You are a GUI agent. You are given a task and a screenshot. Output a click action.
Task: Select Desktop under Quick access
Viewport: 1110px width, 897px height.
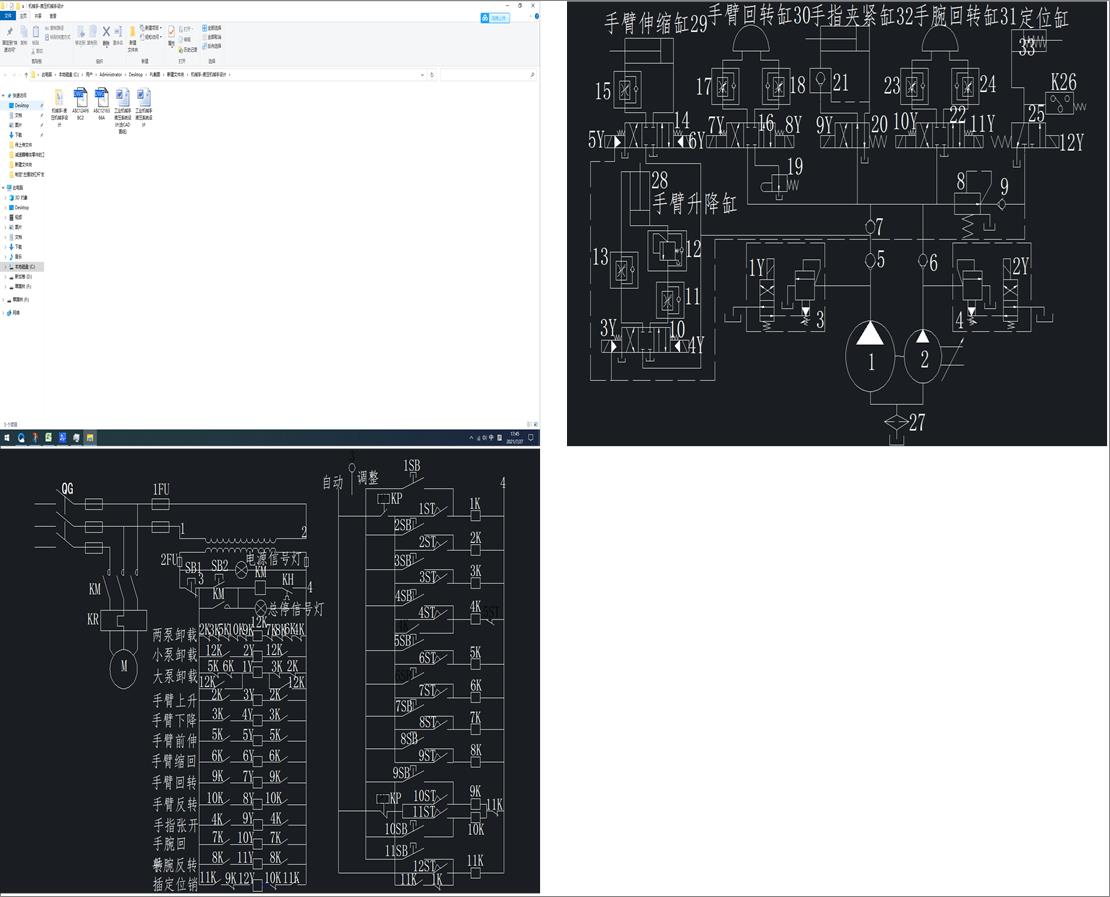tap(21, 105)
